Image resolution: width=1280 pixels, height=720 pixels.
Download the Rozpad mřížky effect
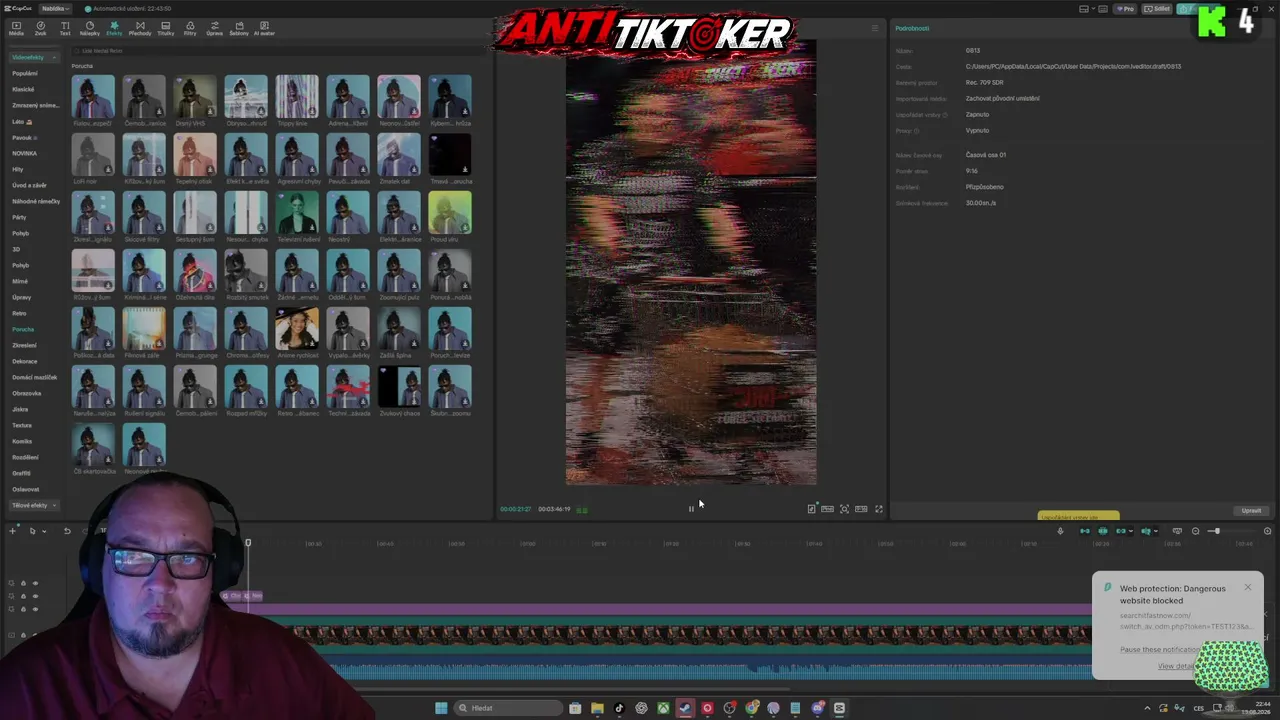tap(260, 402)
